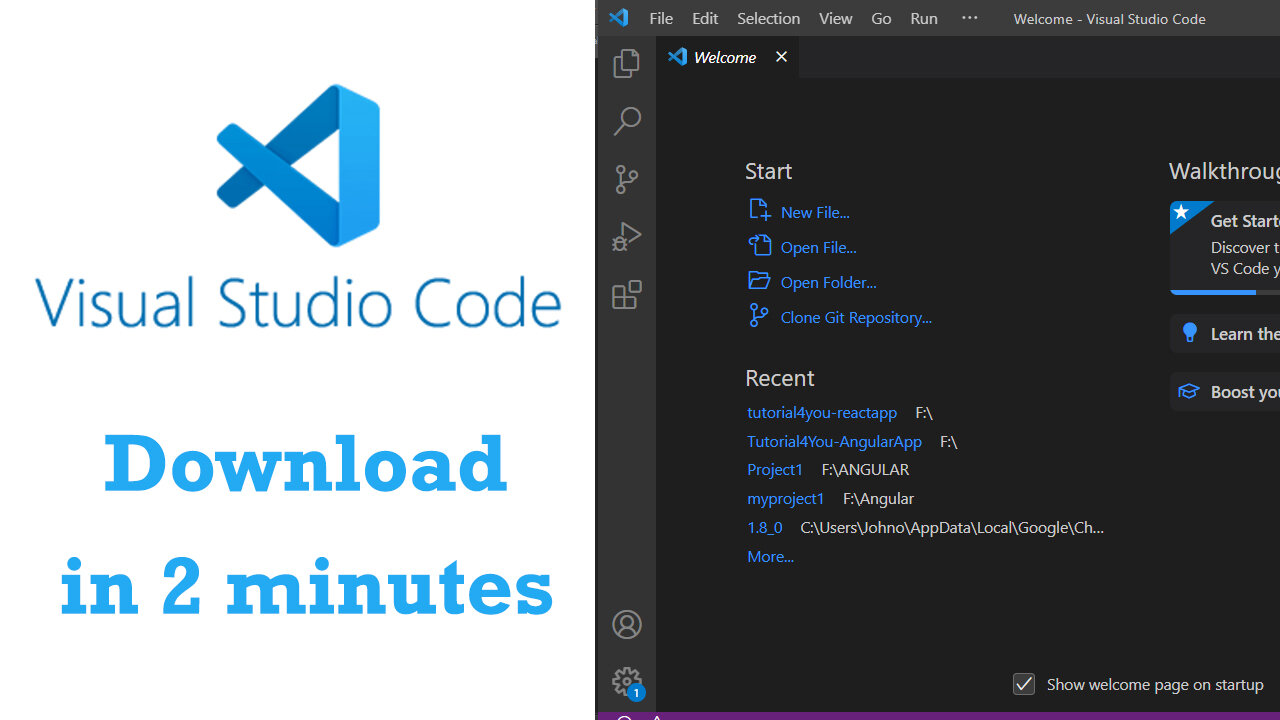1280x720 pixels.
Task: Click the Get Started progress bar
Action: tap(1225, 292)
